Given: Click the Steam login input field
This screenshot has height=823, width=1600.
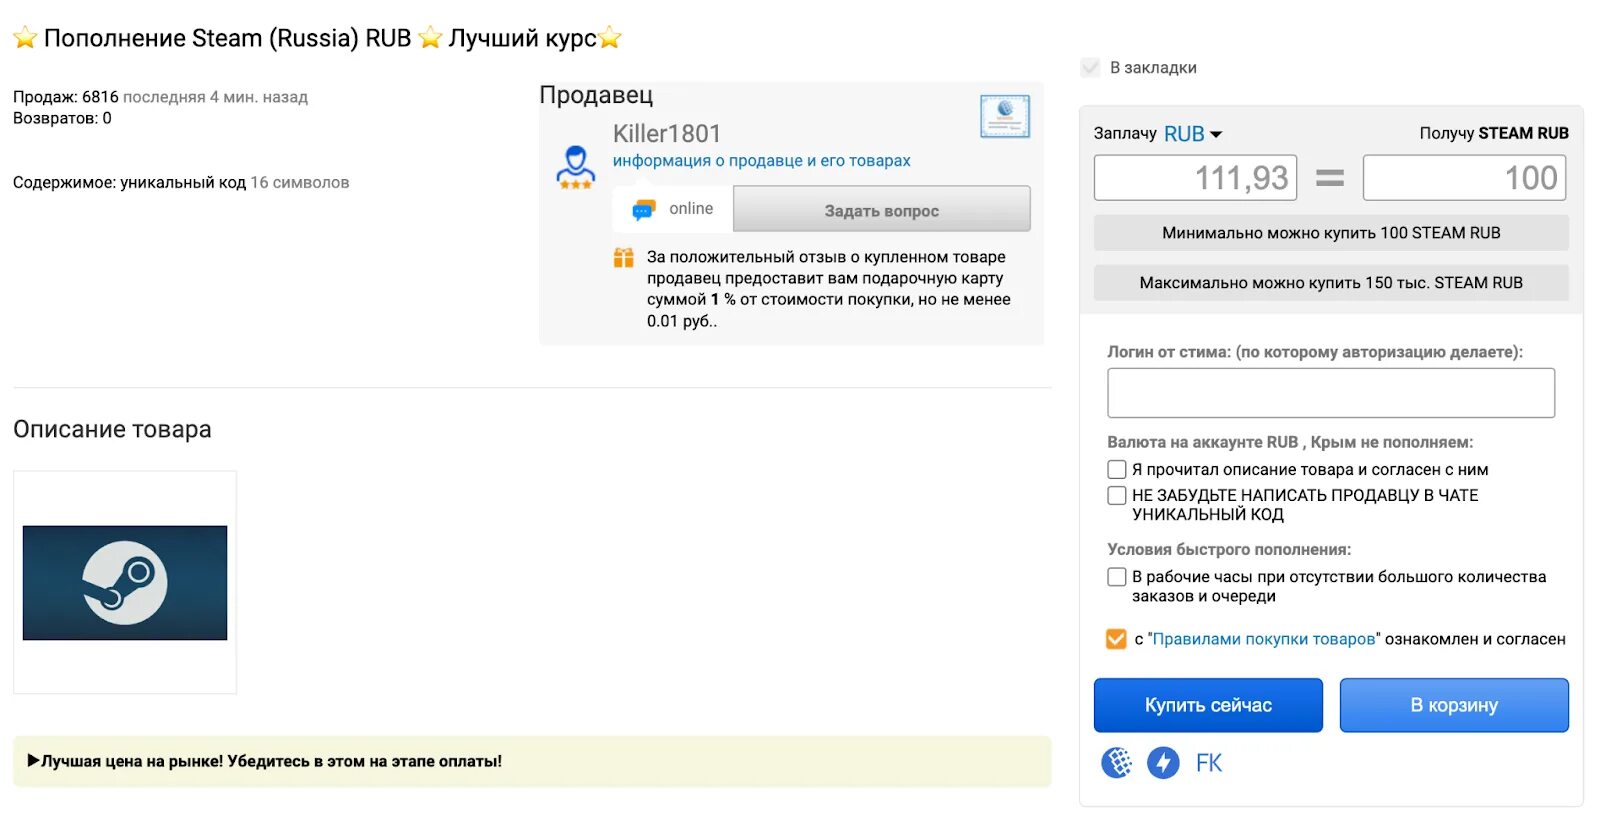Looking at the screenshot, I should (1331, 393).
